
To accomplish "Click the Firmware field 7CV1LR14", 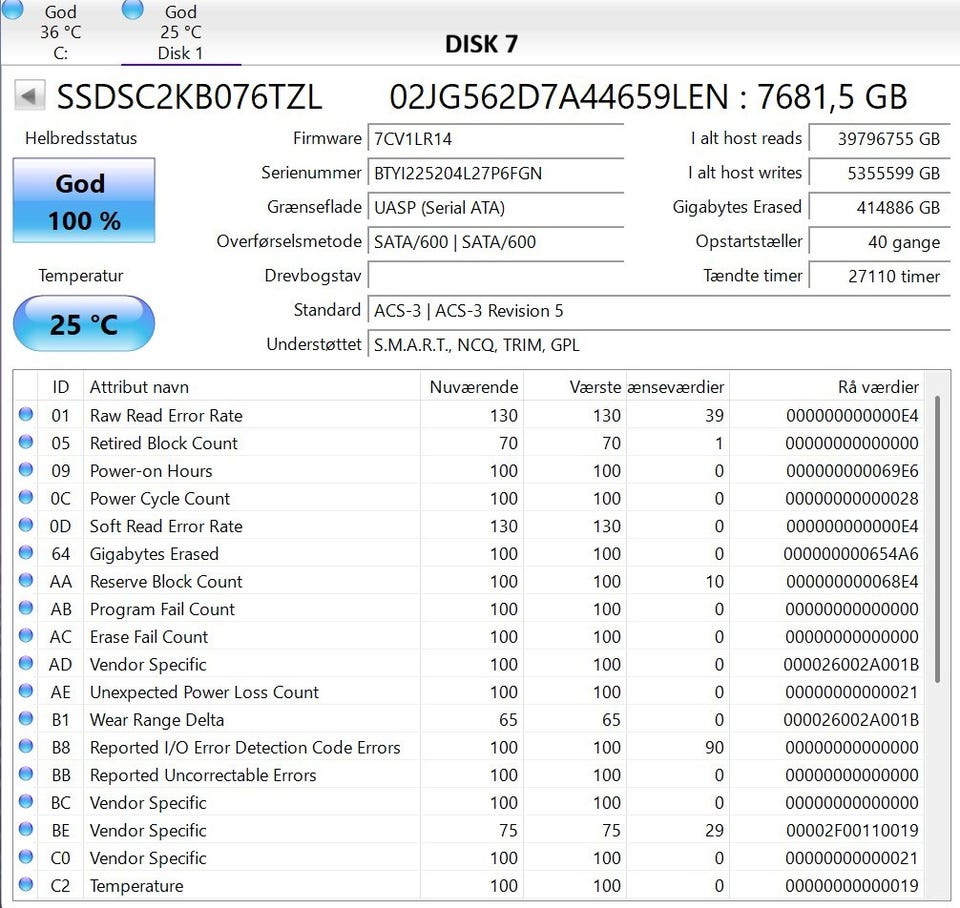I will [495, 139].
